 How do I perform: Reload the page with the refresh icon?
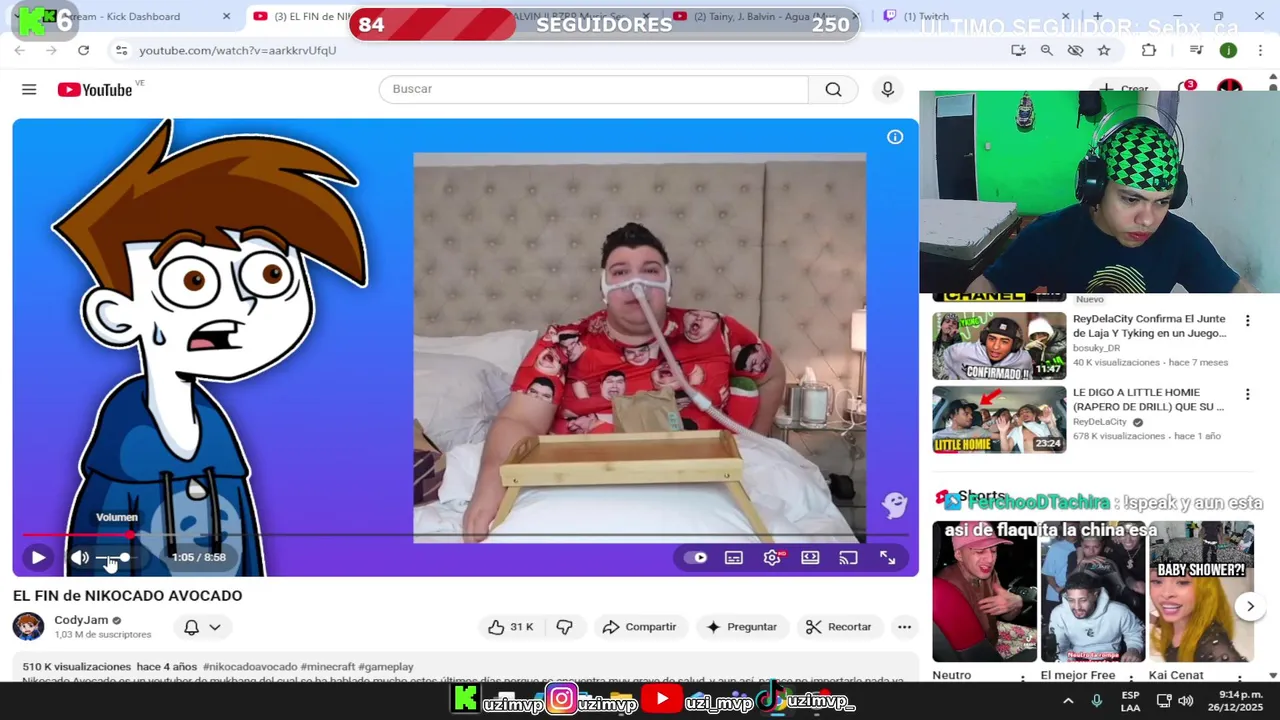83,50
